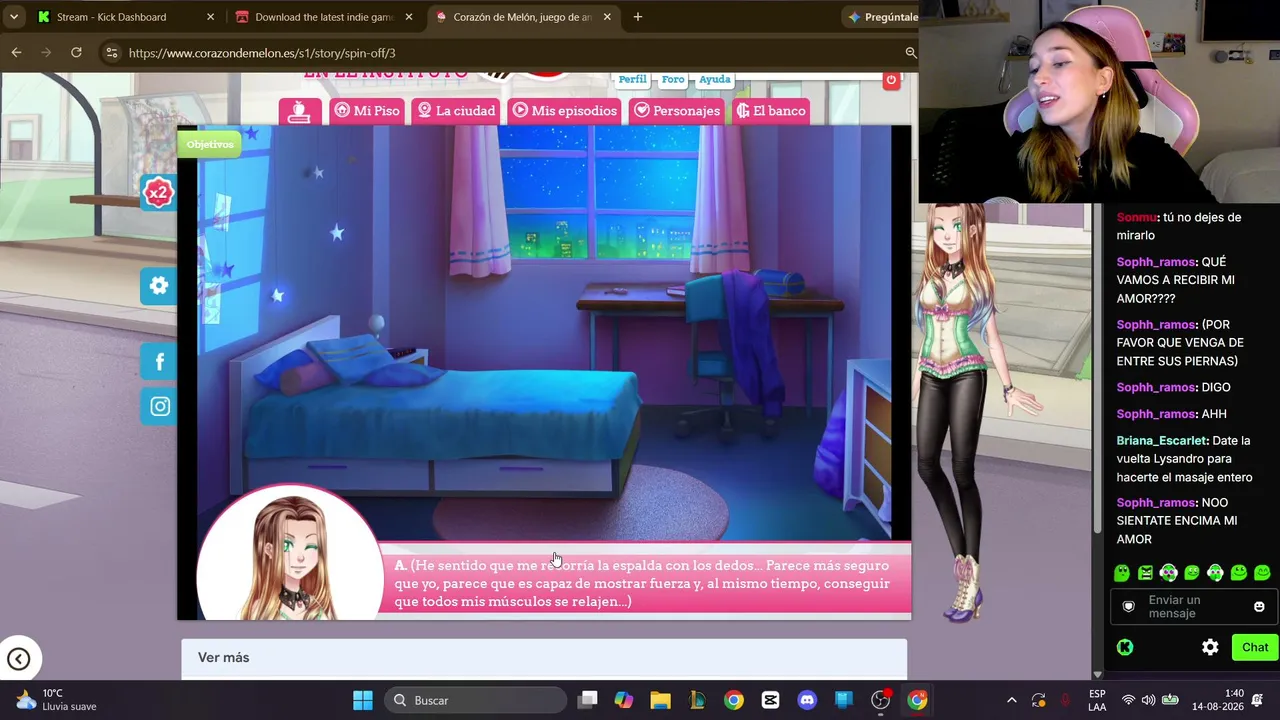Click the round back arrow button

pyautogui.click(x=18, y=658)
